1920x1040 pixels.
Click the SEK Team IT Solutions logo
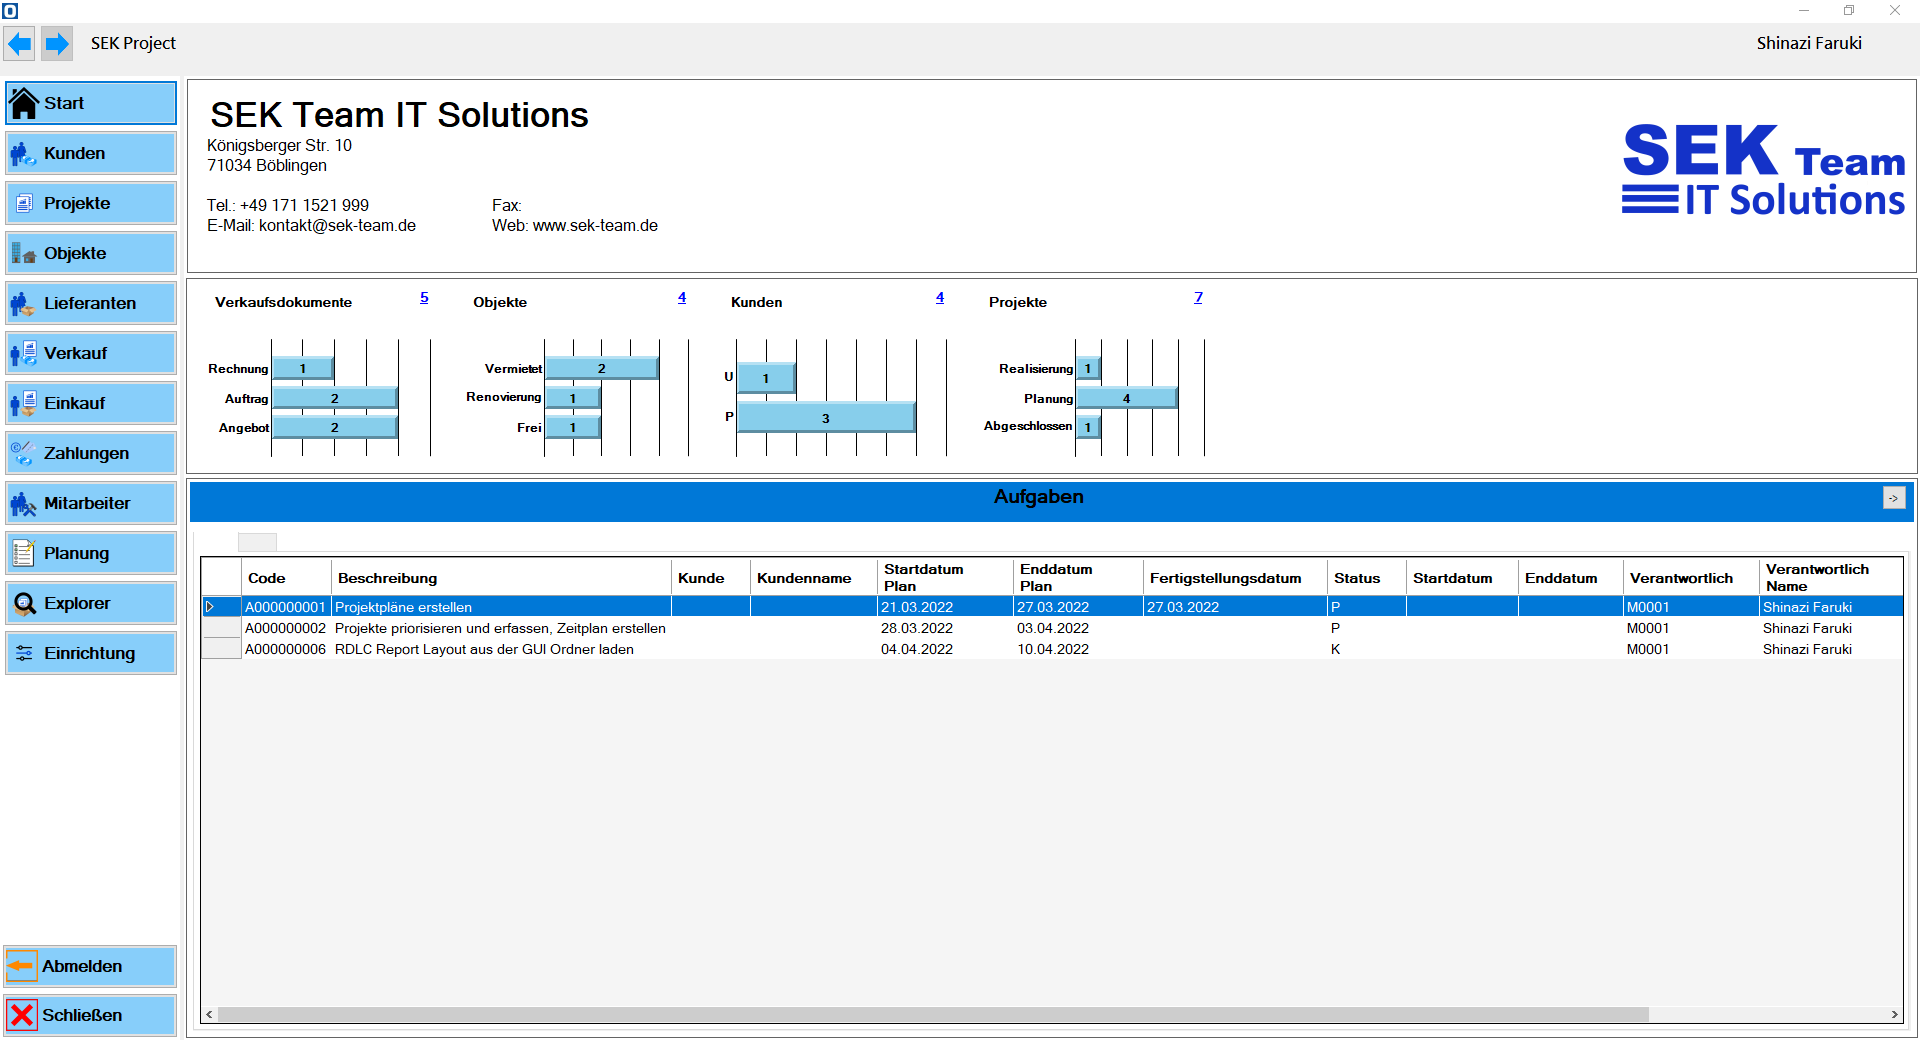[x=1763, y=170]
